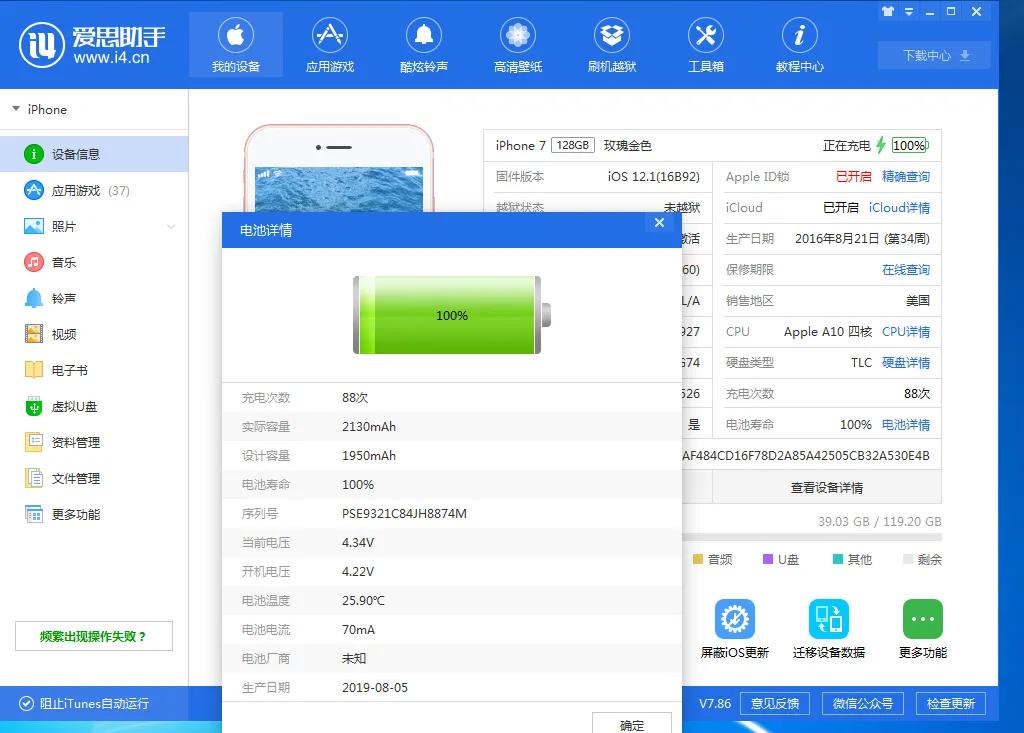Visit the 教程中心 tutorial center
1024x733 pixels.
tap(799, 44)
